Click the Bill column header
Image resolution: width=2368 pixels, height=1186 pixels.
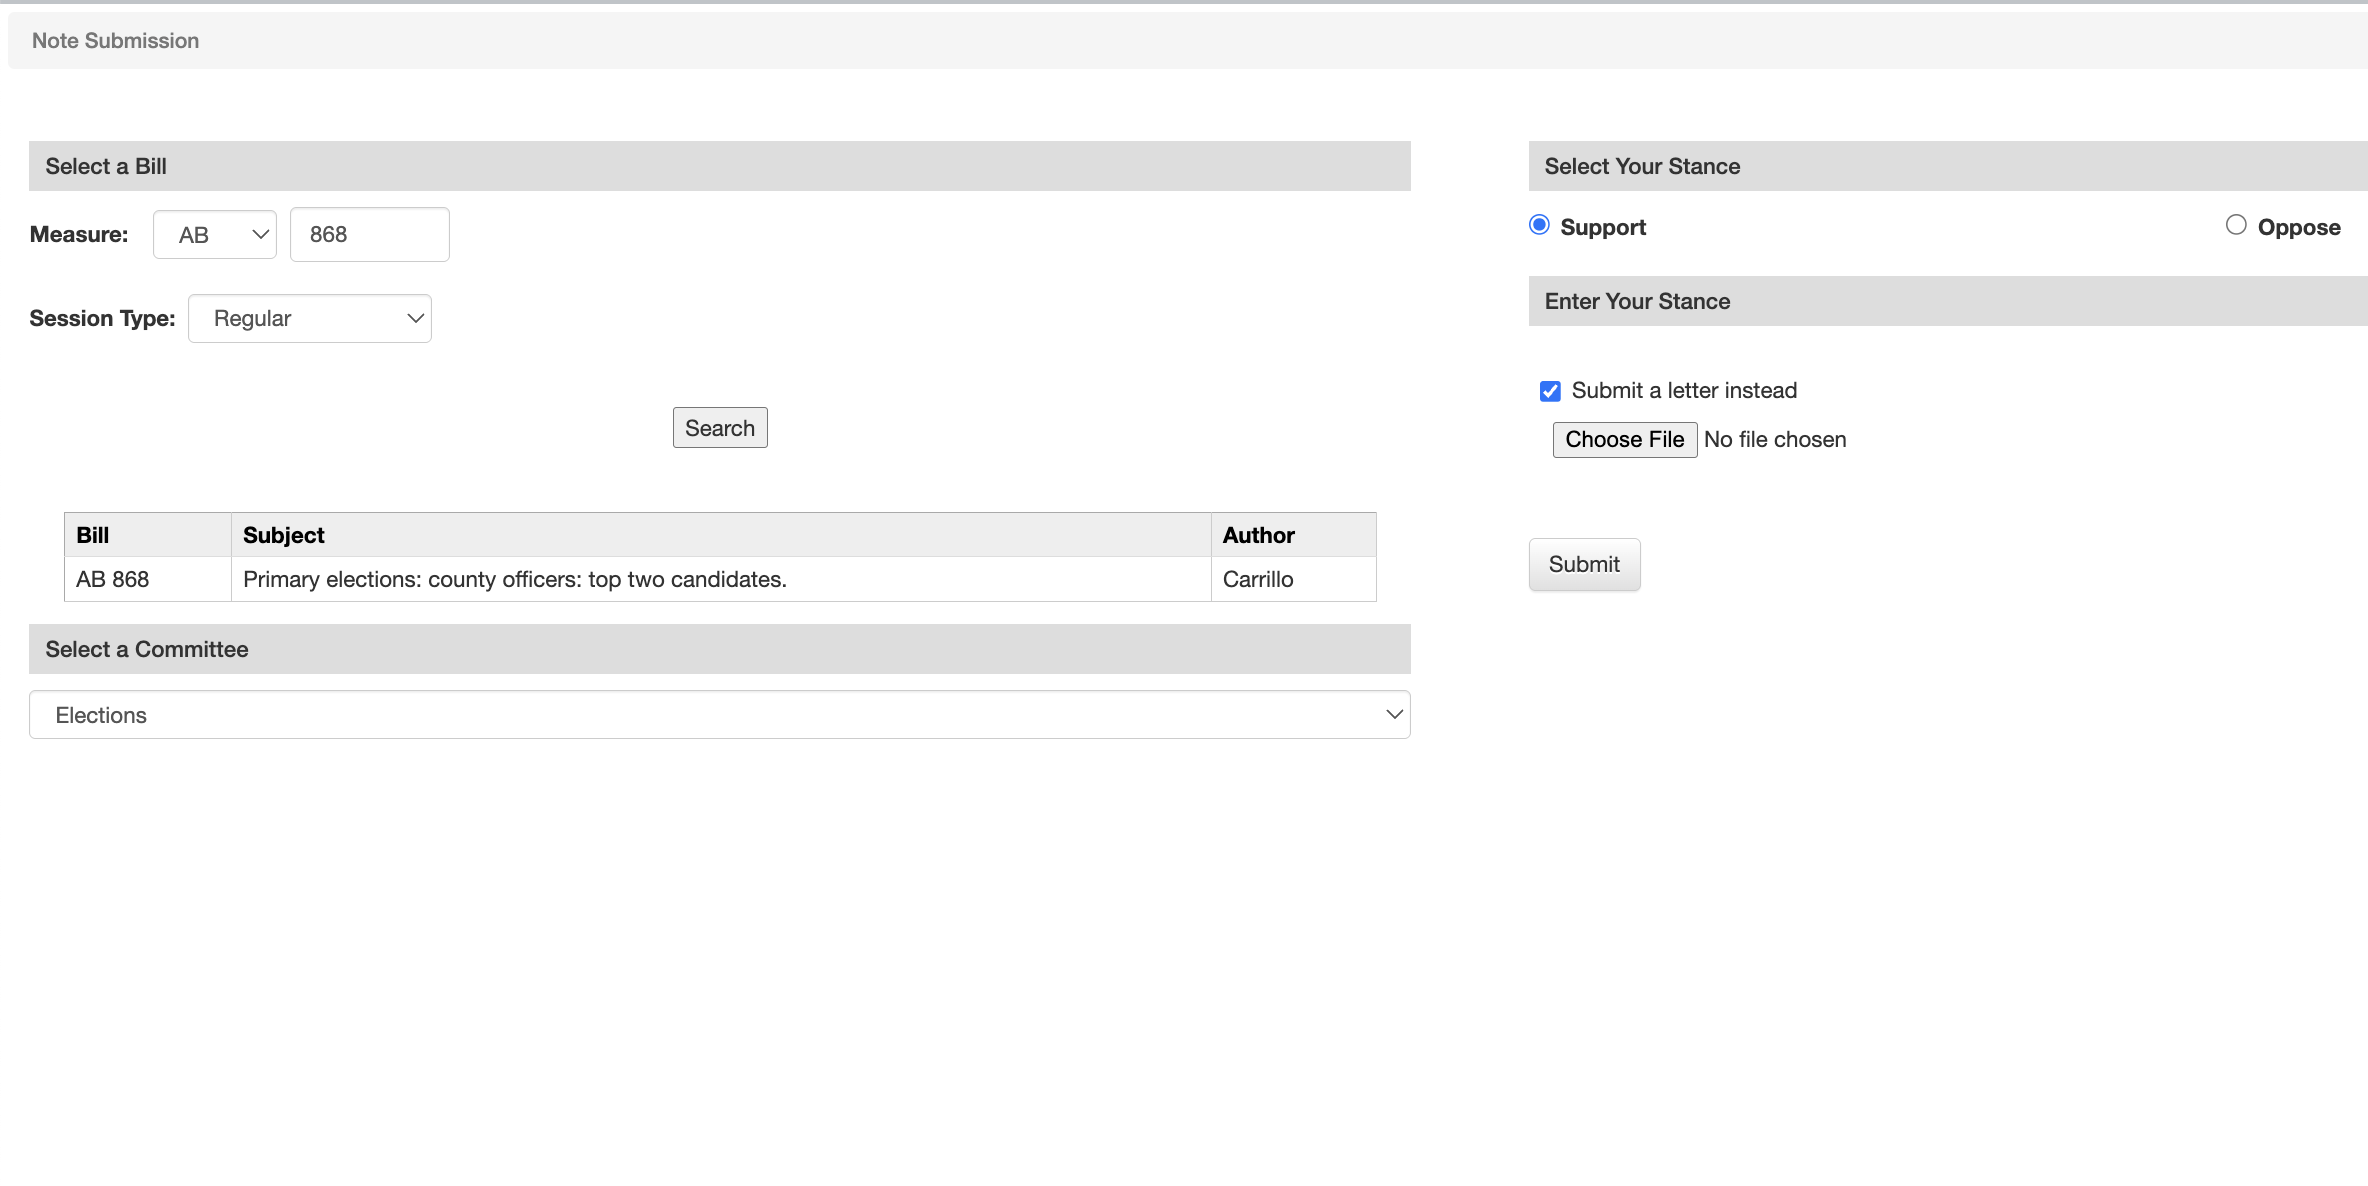[93, 536]
